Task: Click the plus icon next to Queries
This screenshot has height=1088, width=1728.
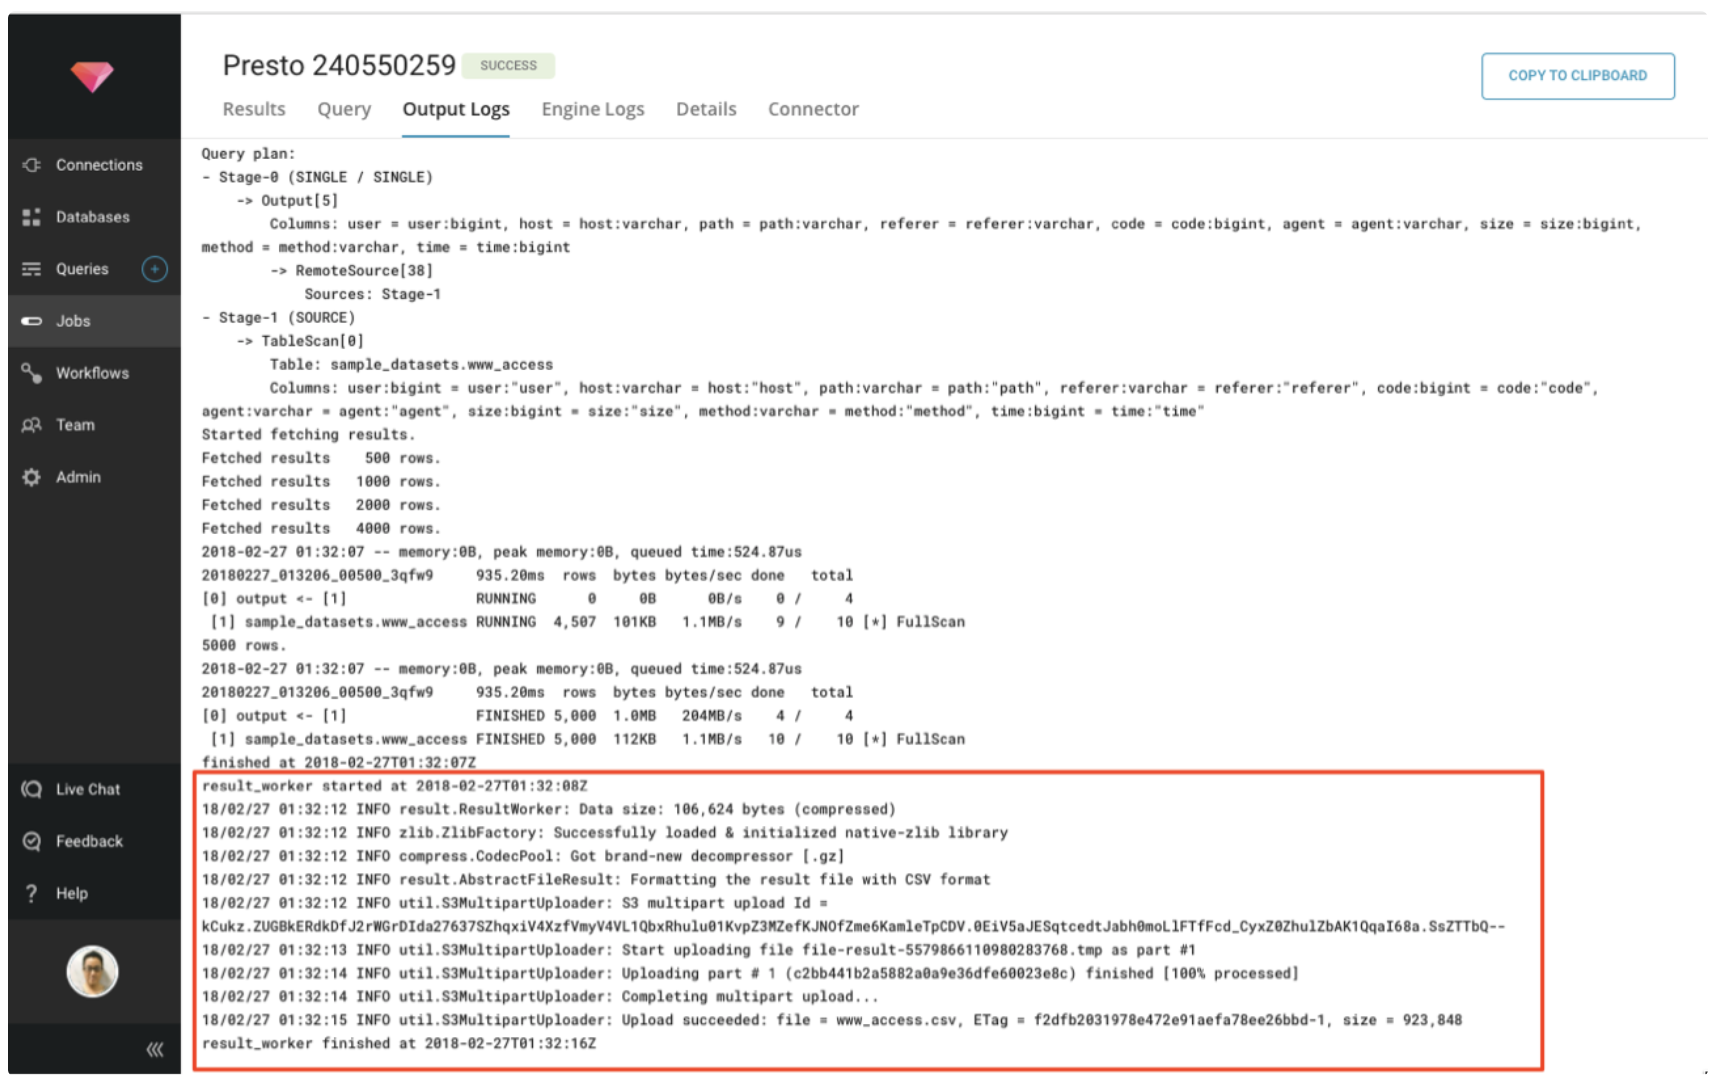Action: 154,269
